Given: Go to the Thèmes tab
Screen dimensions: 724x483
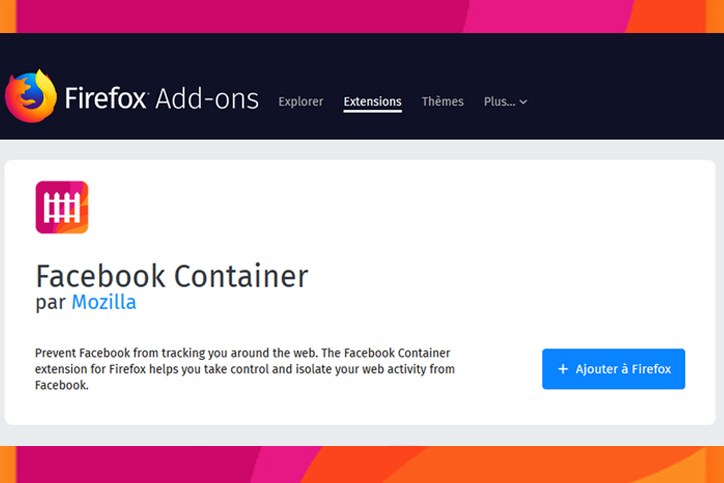Looking at the screenshot, I should pyautogui.click(x=442, y=102).
